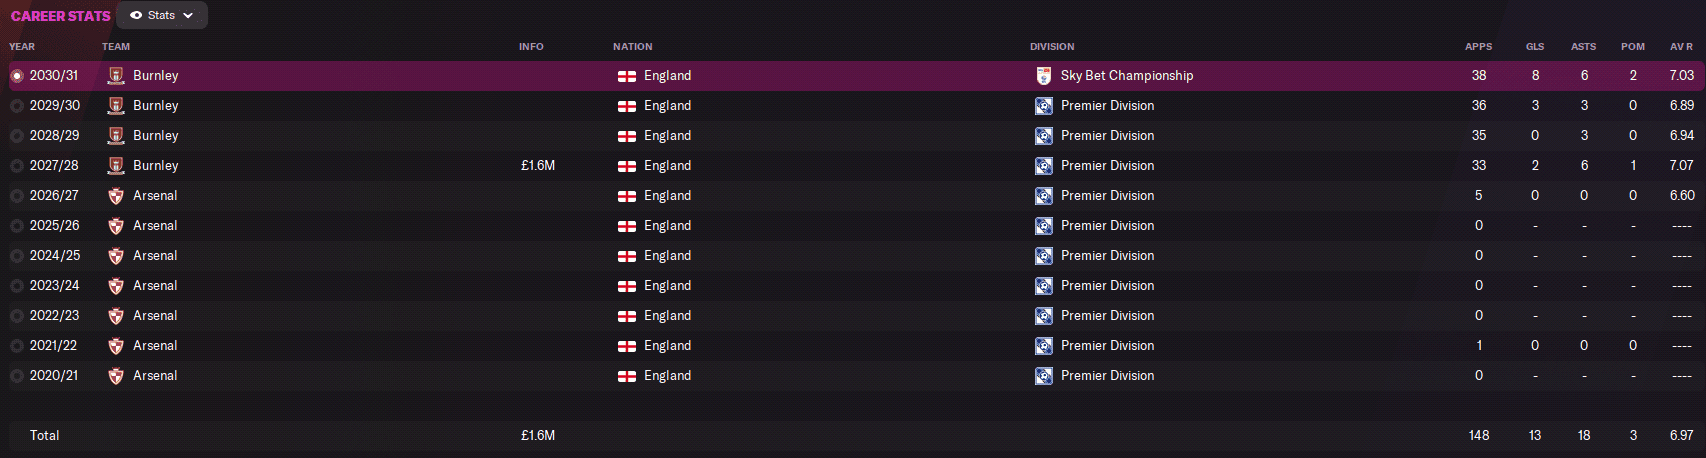Click Burnley club badge in 2030/31 row

tap(116, 76)
